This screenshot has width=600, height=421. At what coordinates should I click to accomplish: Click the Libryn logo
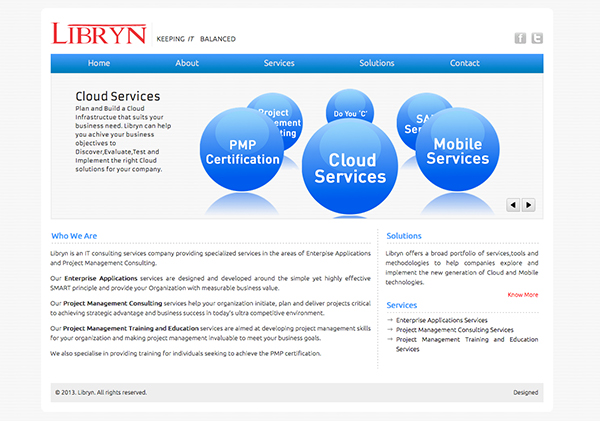click(99, 34)
